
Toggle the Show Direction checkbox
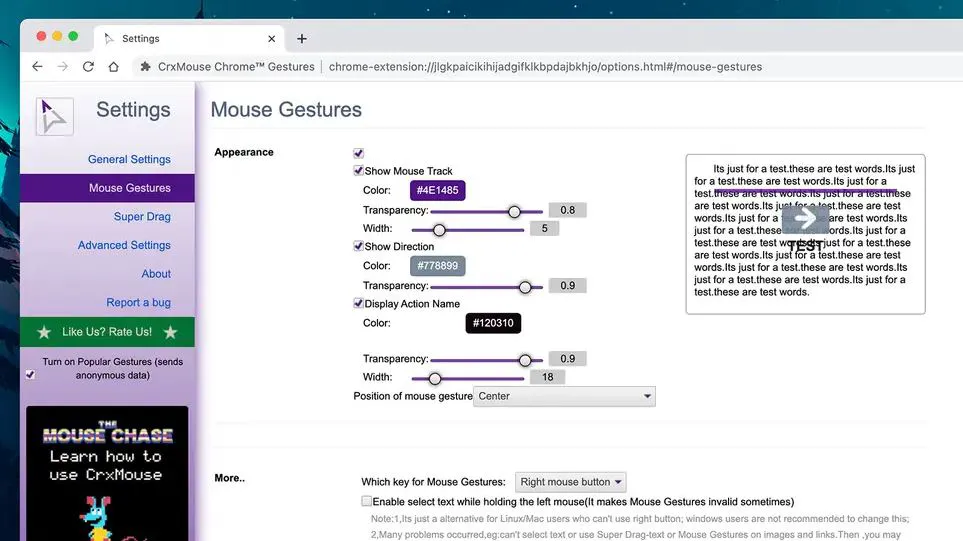click(x=358, y=246)
